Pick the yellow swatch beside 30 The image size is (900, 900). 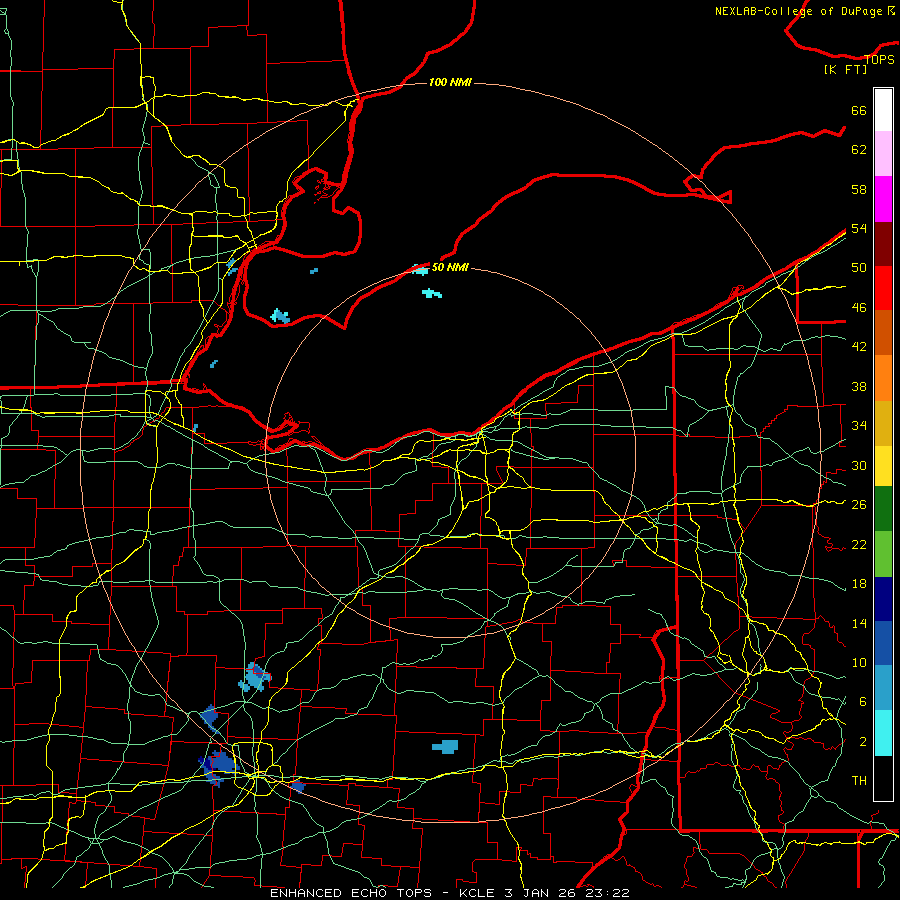(883, 466)
